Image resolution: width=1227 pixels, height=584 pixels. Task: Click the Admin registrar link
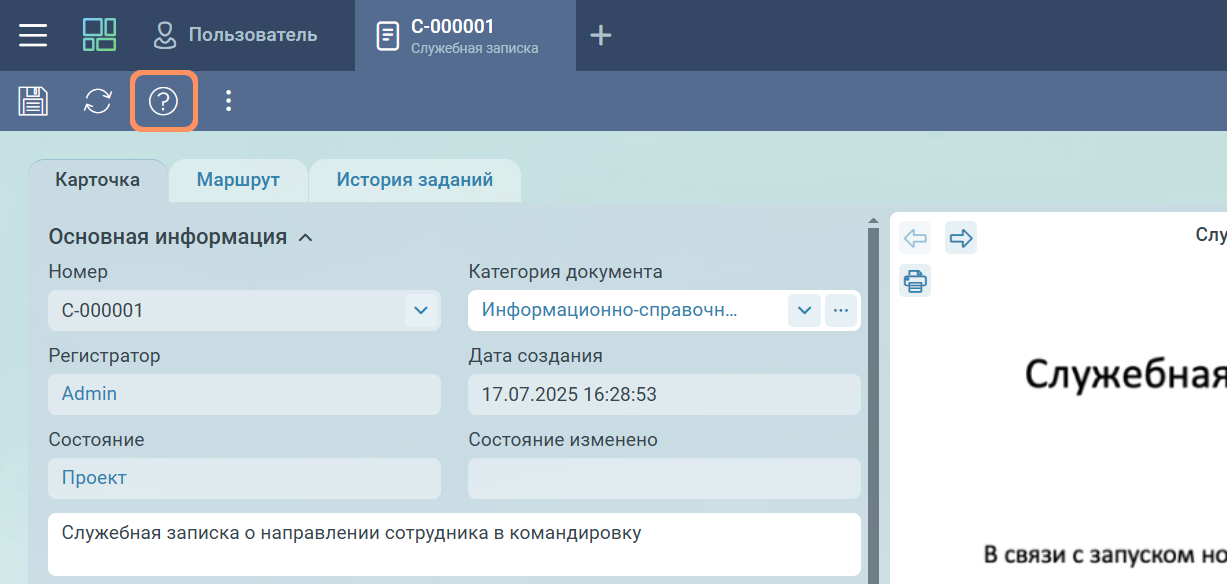click(89, 394)
